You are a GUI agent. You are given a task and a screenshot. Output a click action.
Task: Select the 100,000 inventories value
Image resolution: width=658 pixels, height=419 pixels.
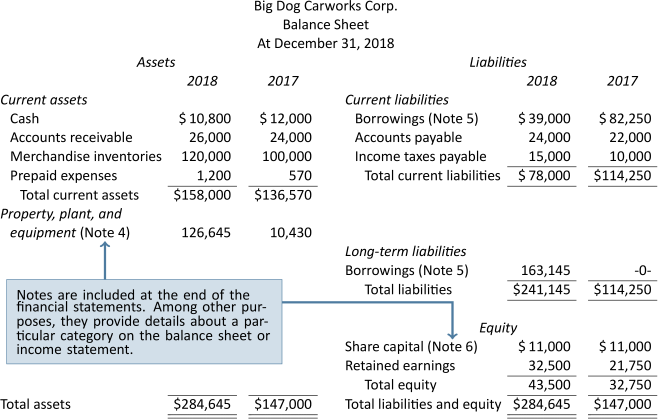point(287,157)
